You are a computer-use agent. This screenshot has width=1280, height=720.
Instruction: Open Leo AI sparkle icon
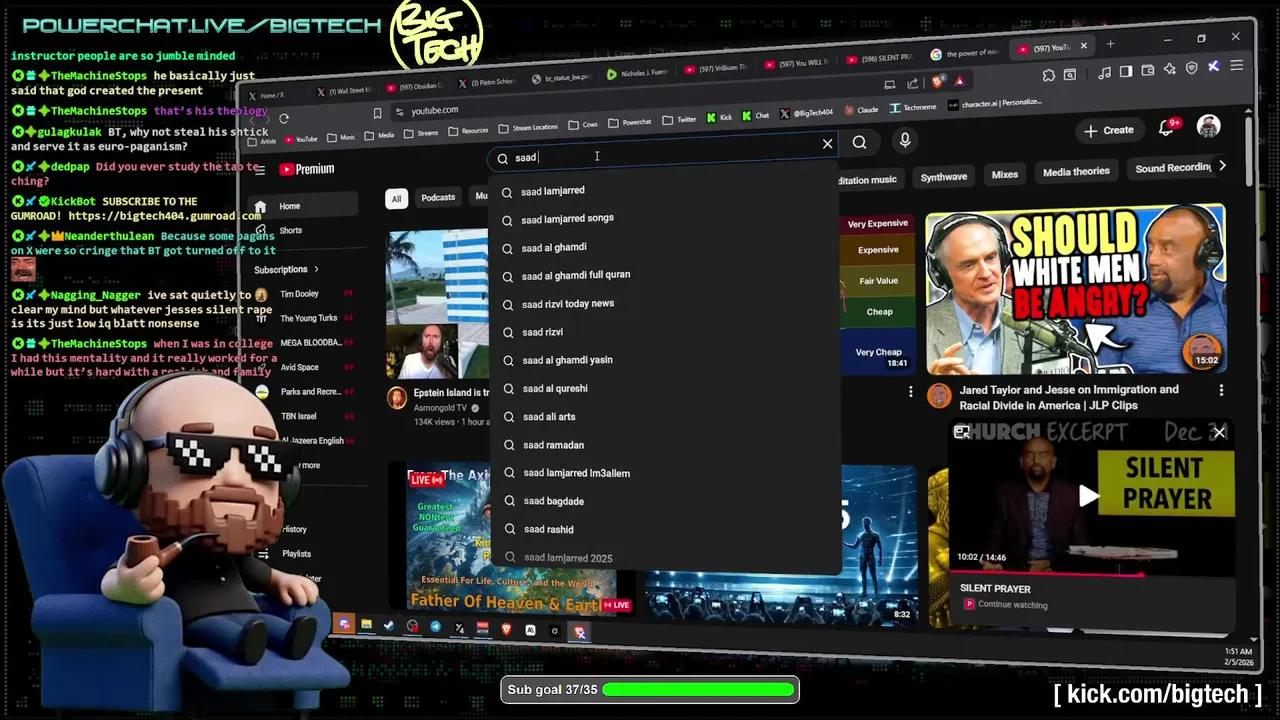pos(1169,69)
